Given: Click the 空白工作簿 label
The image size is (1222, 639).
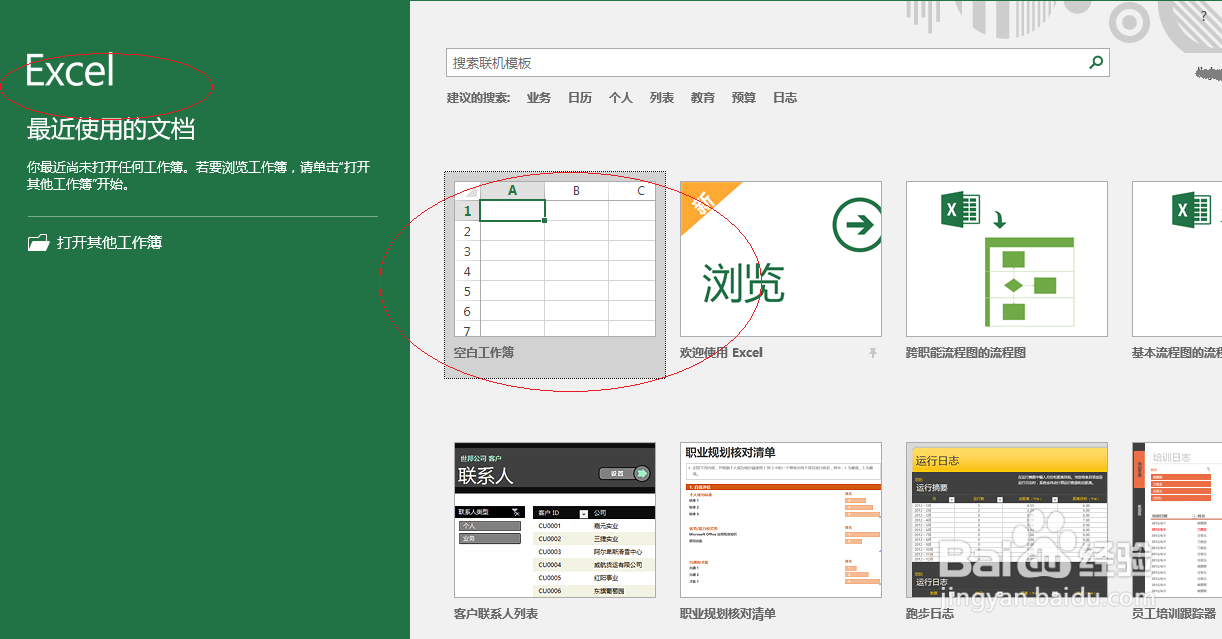Looking at the screenshot, I should click(484, 353).
